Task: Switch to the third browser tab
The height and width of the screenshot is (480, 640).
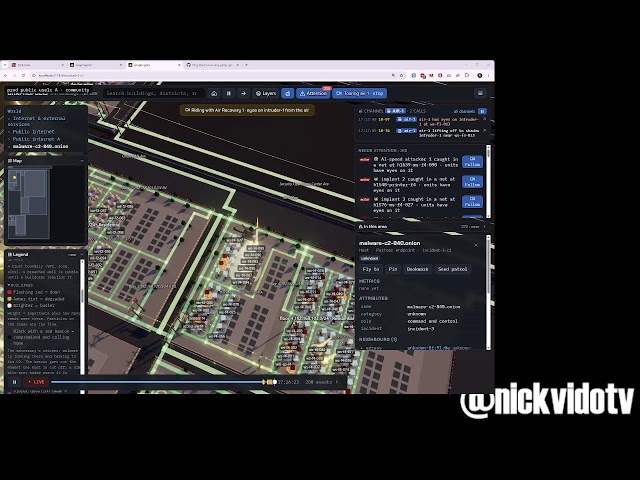Action: [154, 65]
